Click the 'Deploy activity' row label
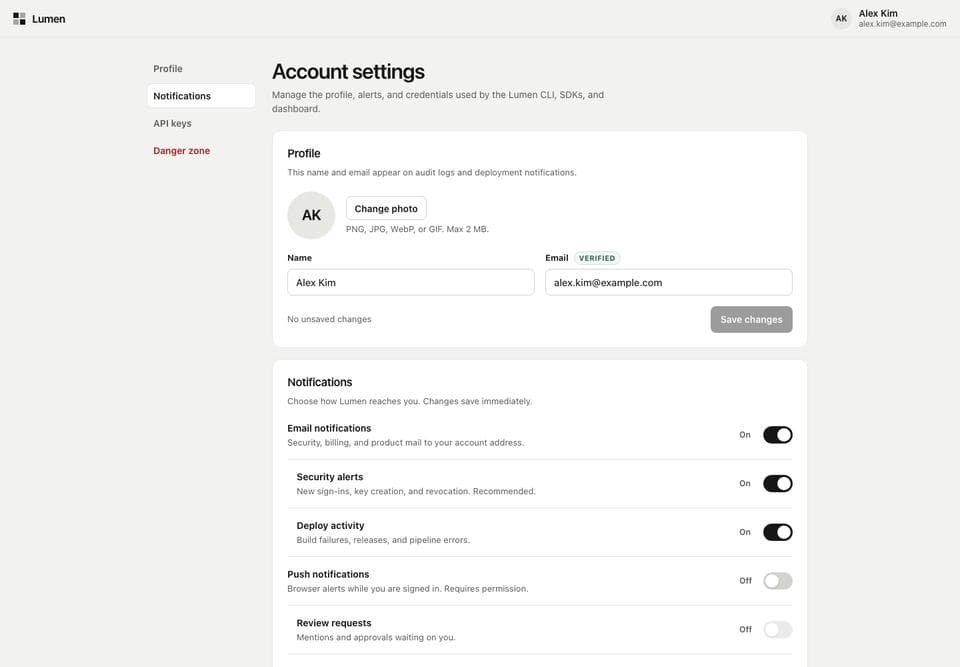 [330, 526]
